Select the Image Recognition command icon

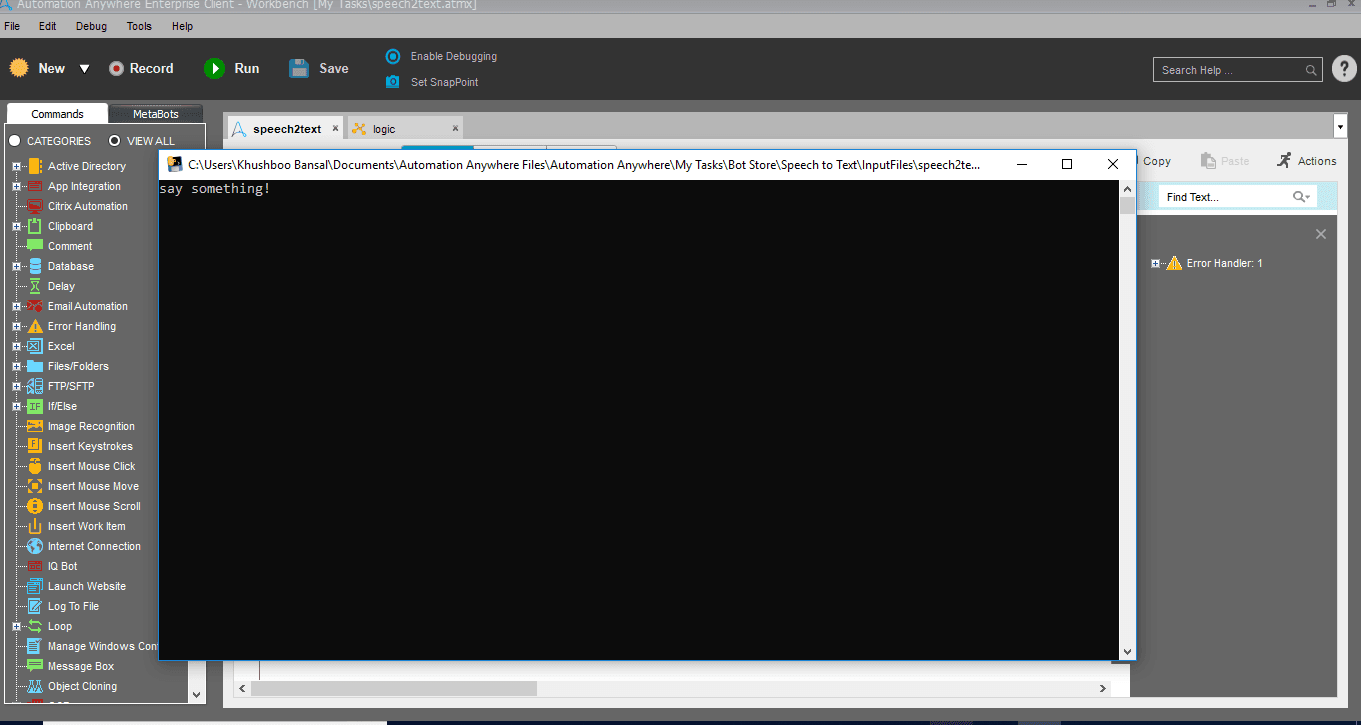coord(35,426)
